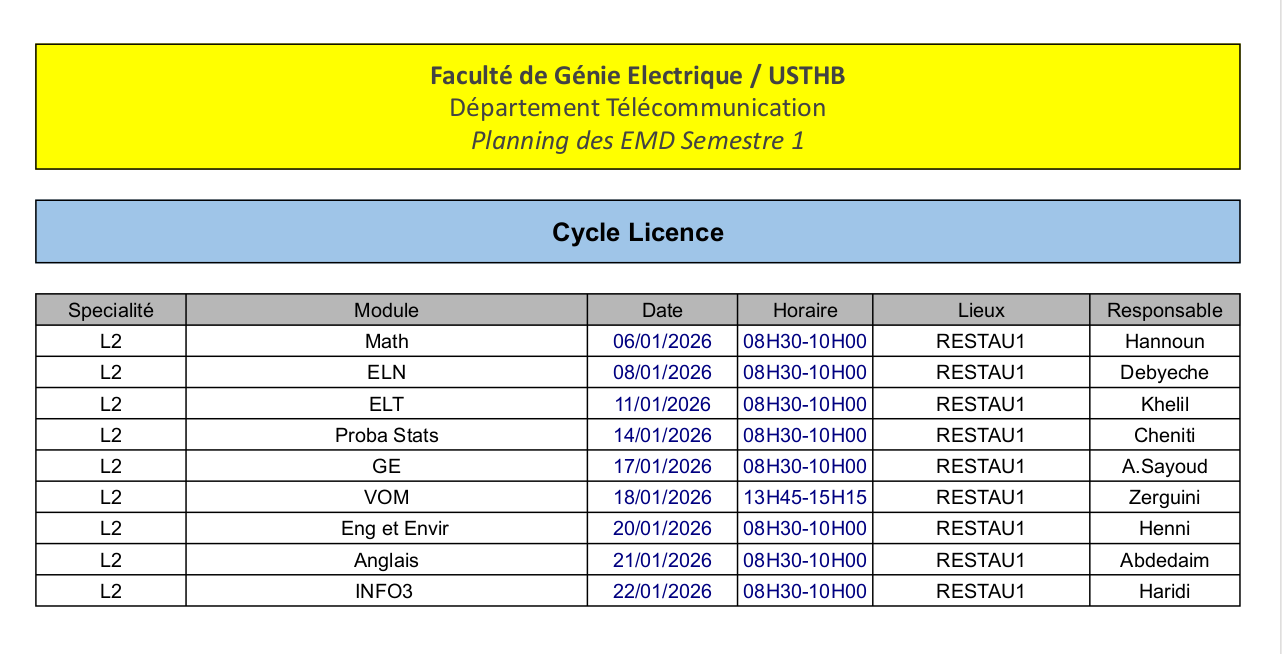Click the 'Specialité' column header
This screenshot has height=654, width=1282.
point(111,310)
